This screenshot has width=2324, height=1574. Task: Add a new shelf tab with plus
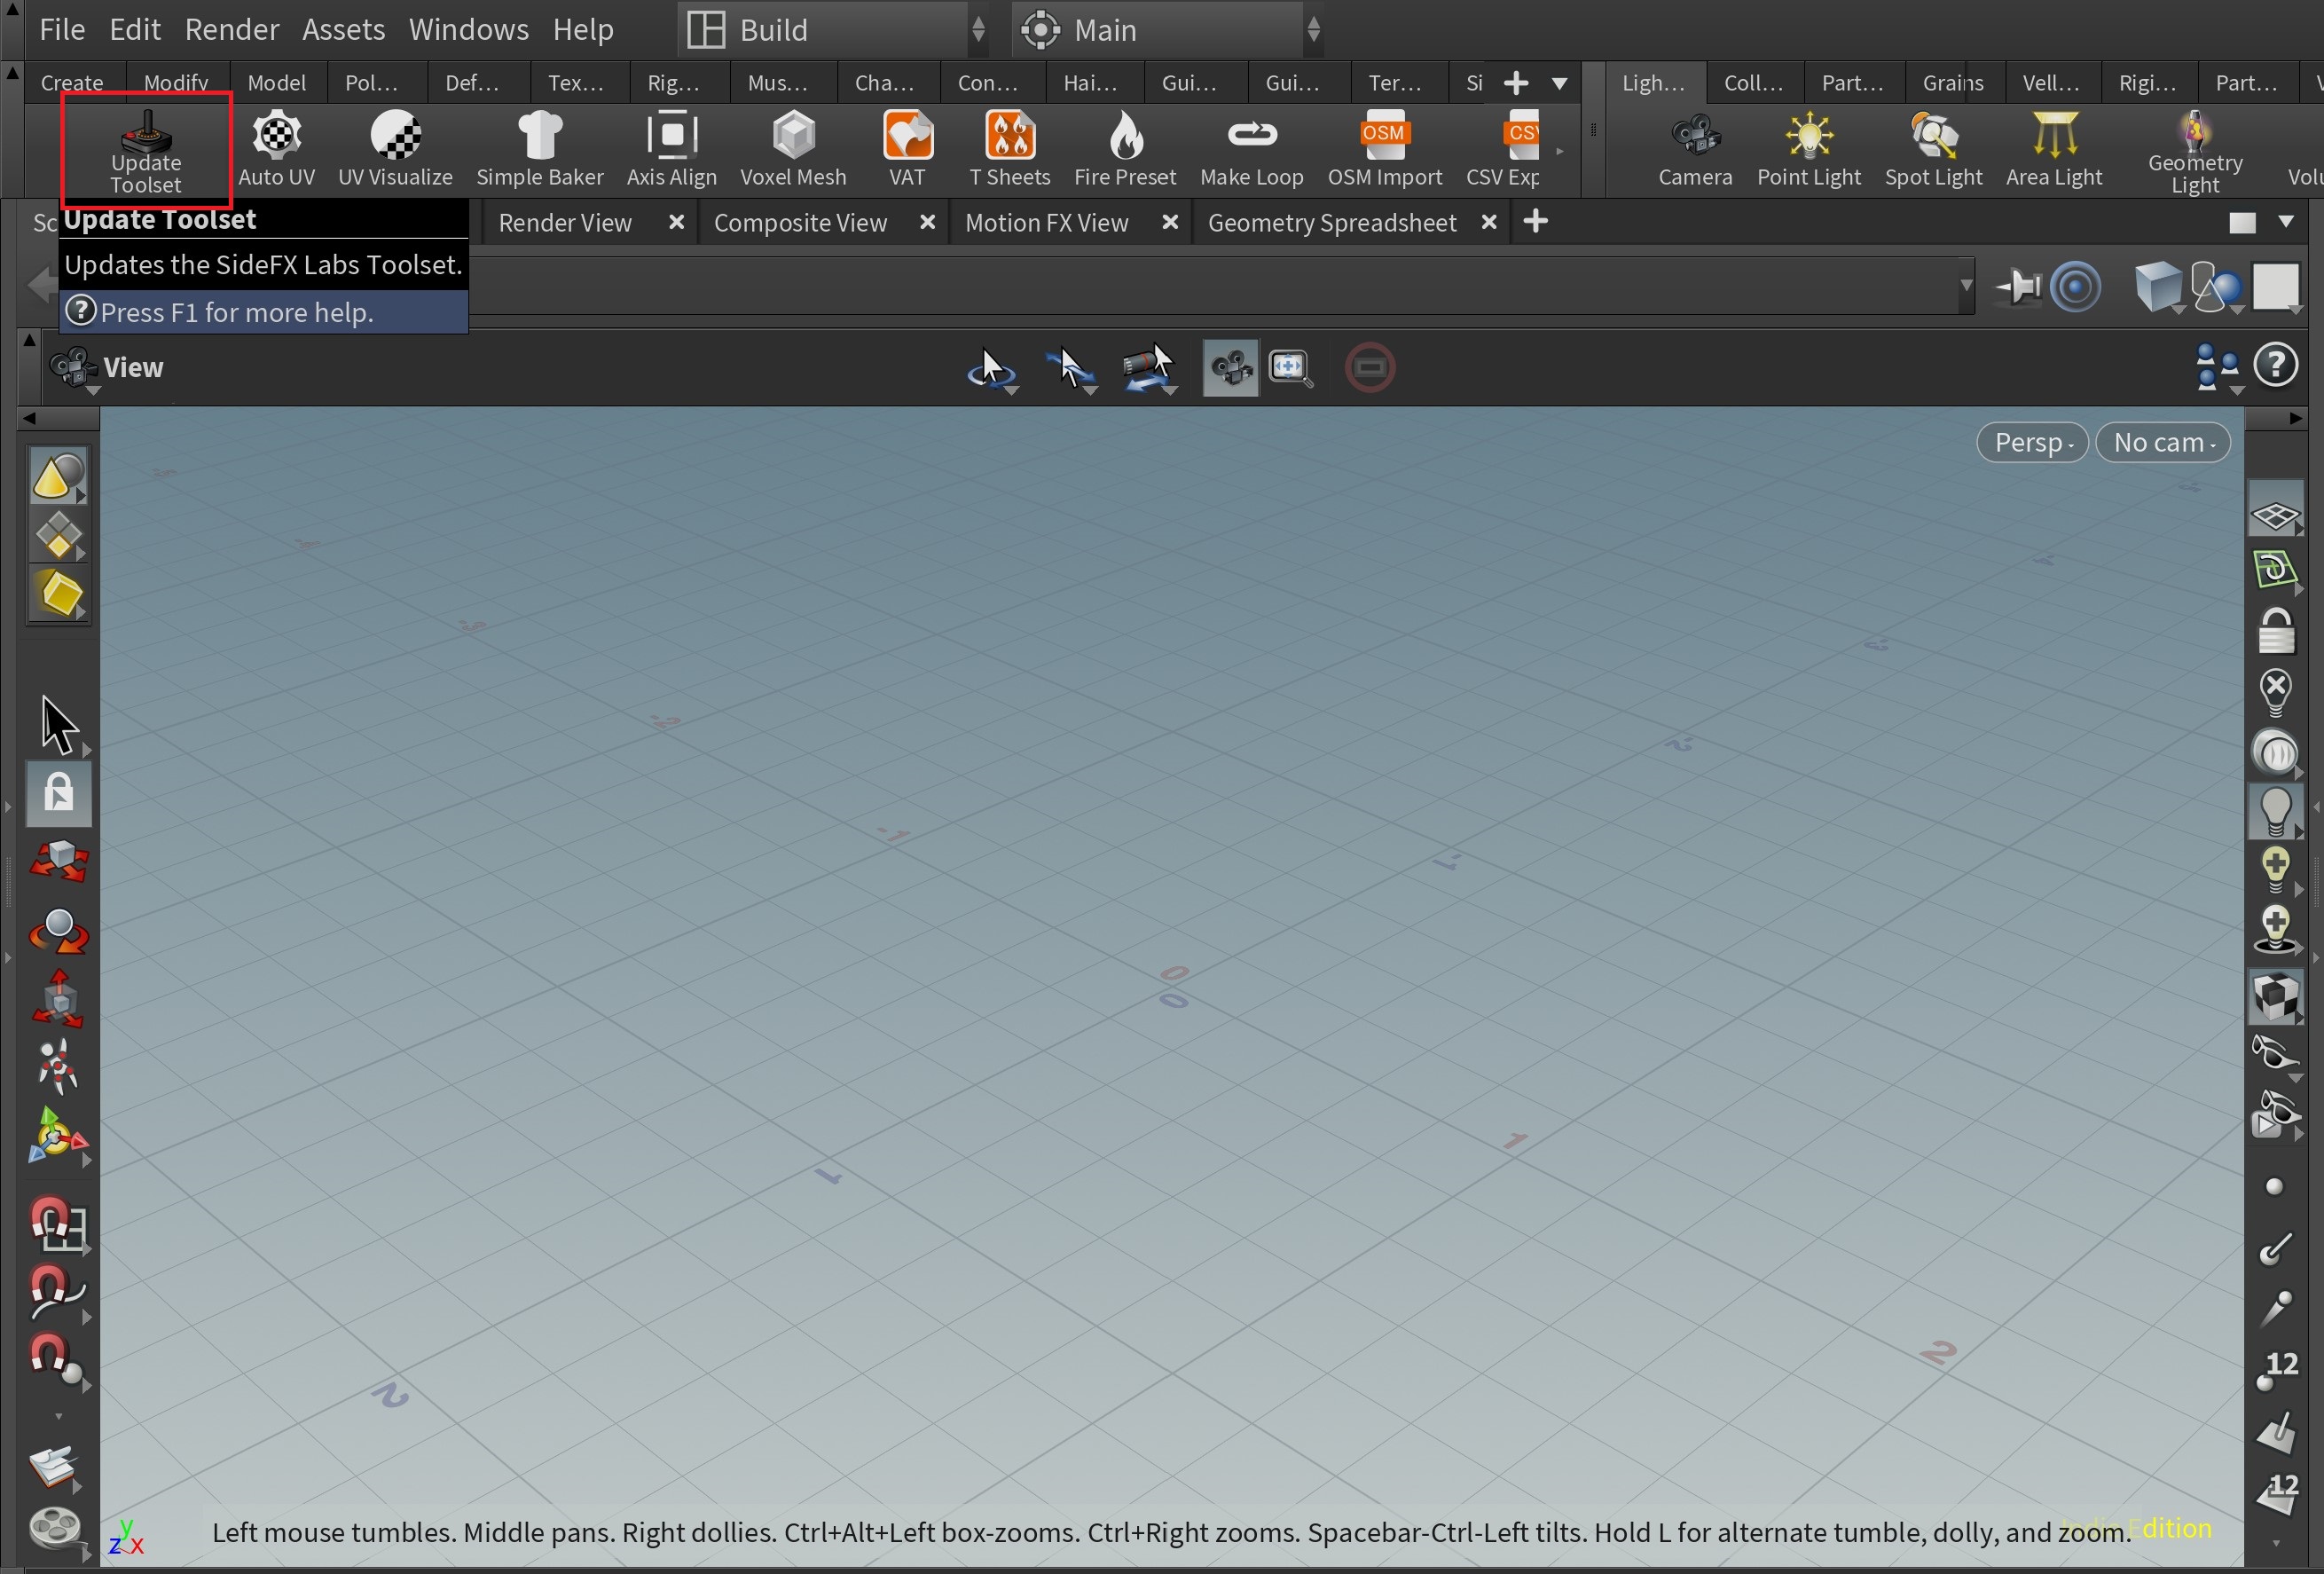click(1516, 83)
